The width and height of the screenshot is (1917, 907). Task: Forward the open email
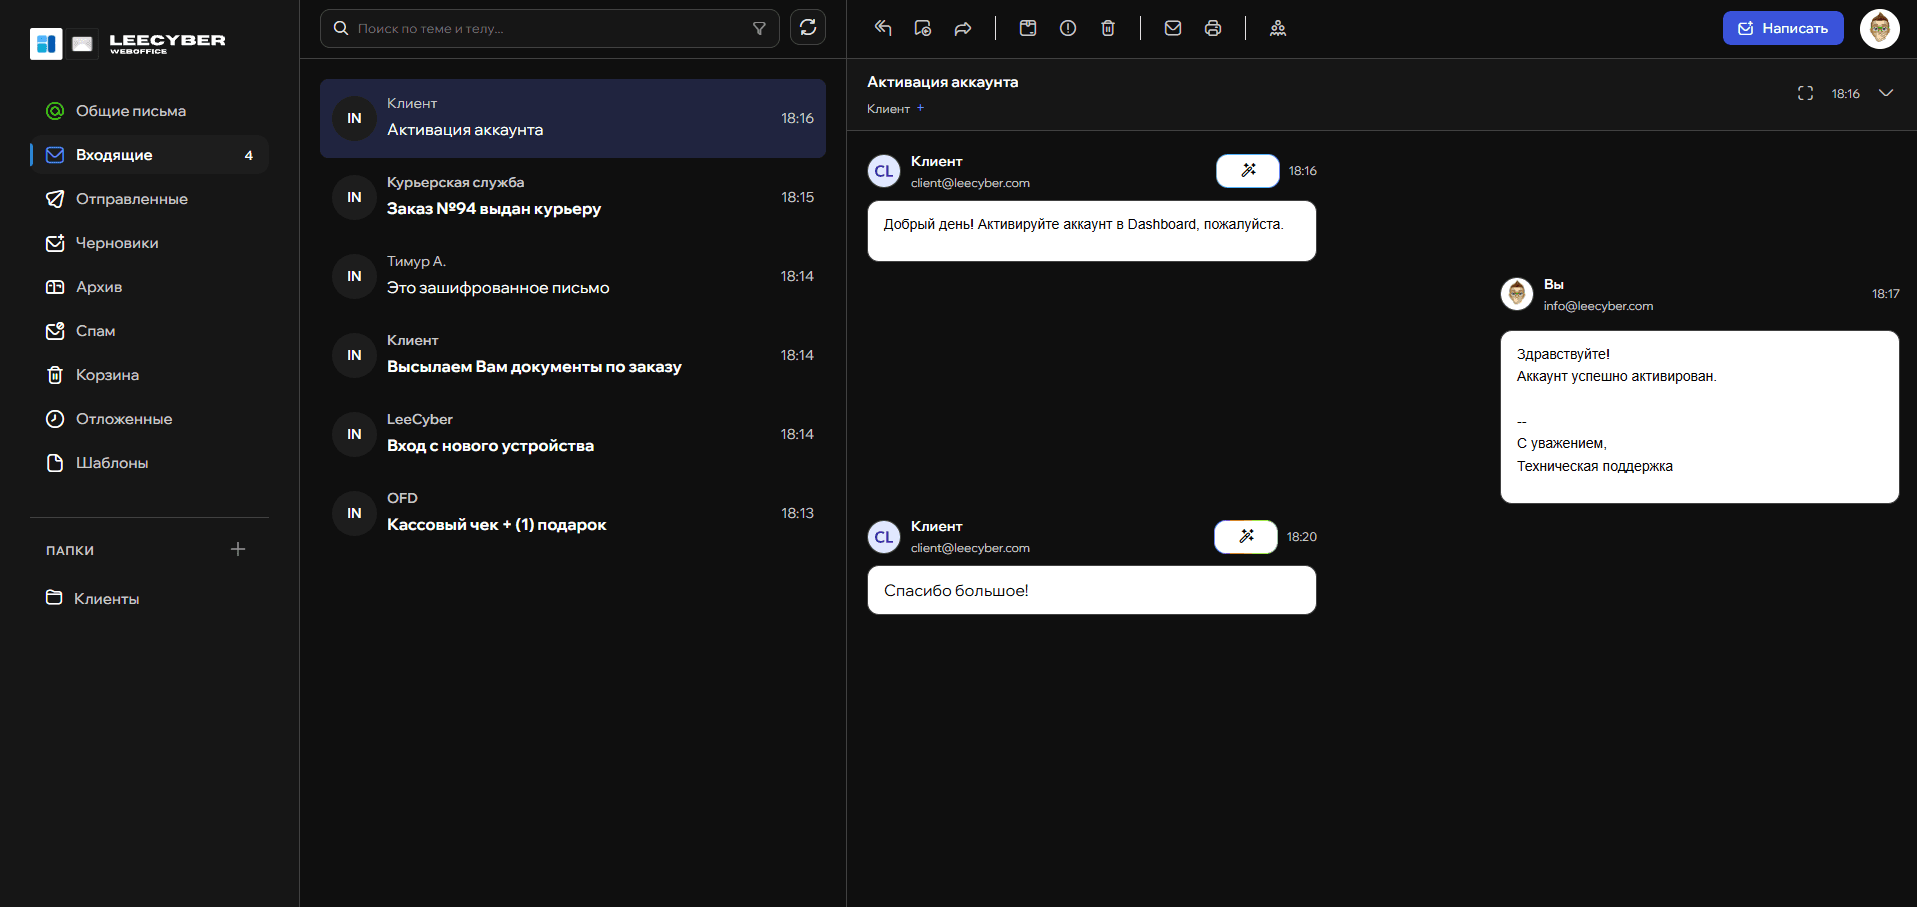[962, 28]
